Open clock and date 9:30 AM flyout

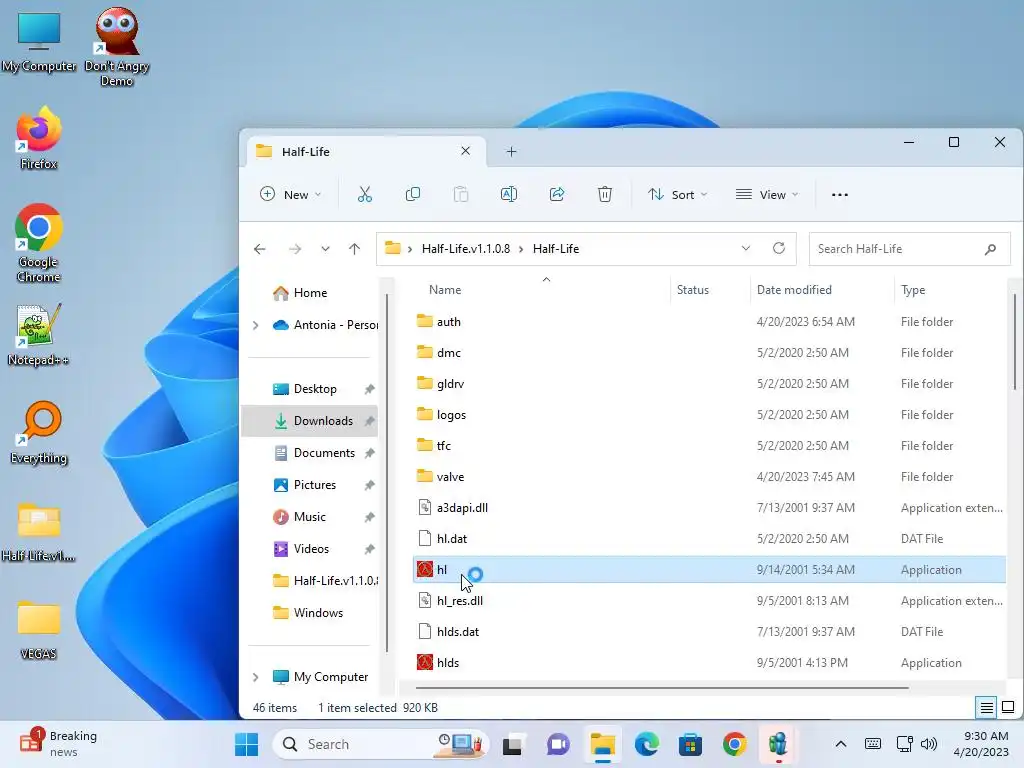(x=981, y=744)
